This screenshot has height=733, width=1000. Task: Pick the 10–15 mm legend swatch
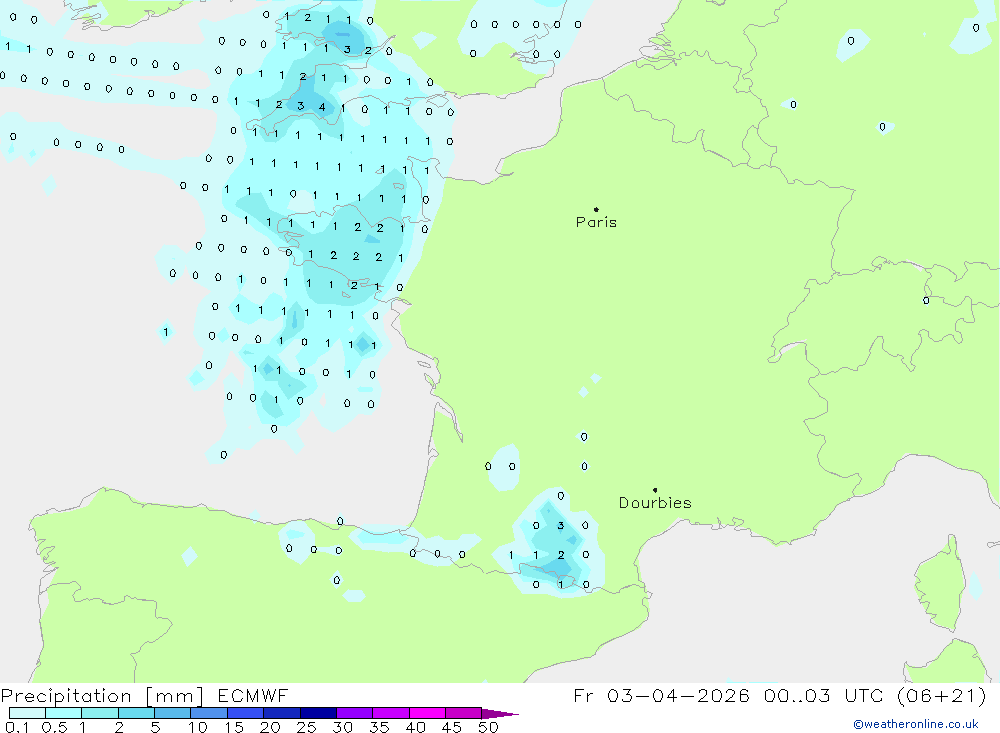pos(209,713)
